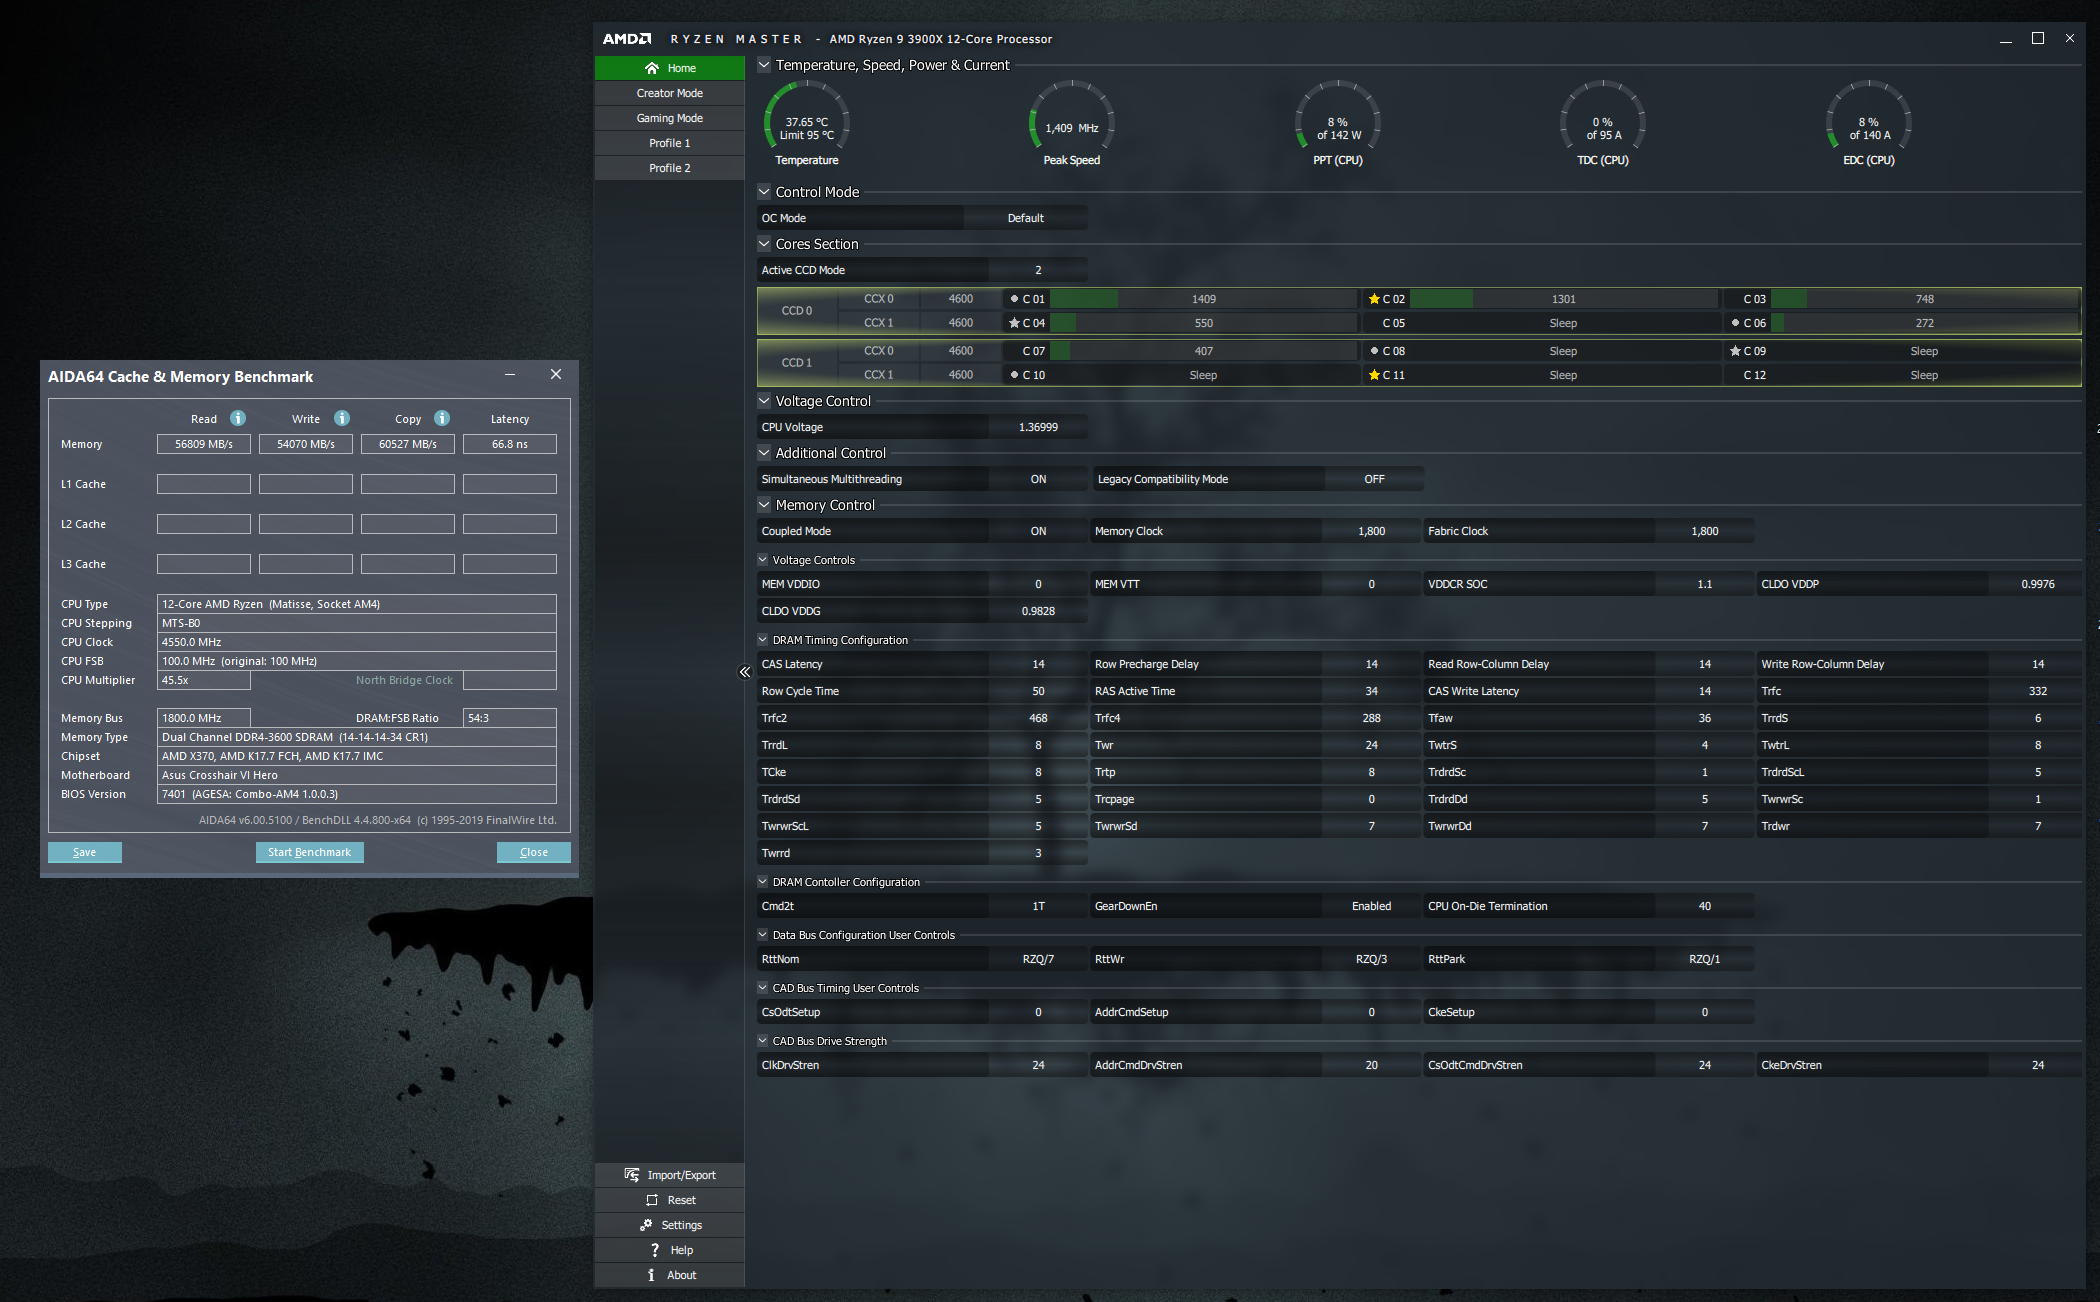The image size is (2100, 1302).
Task: Open Settings gear icon in Ryzen Master
Action: coord(646,1225)
